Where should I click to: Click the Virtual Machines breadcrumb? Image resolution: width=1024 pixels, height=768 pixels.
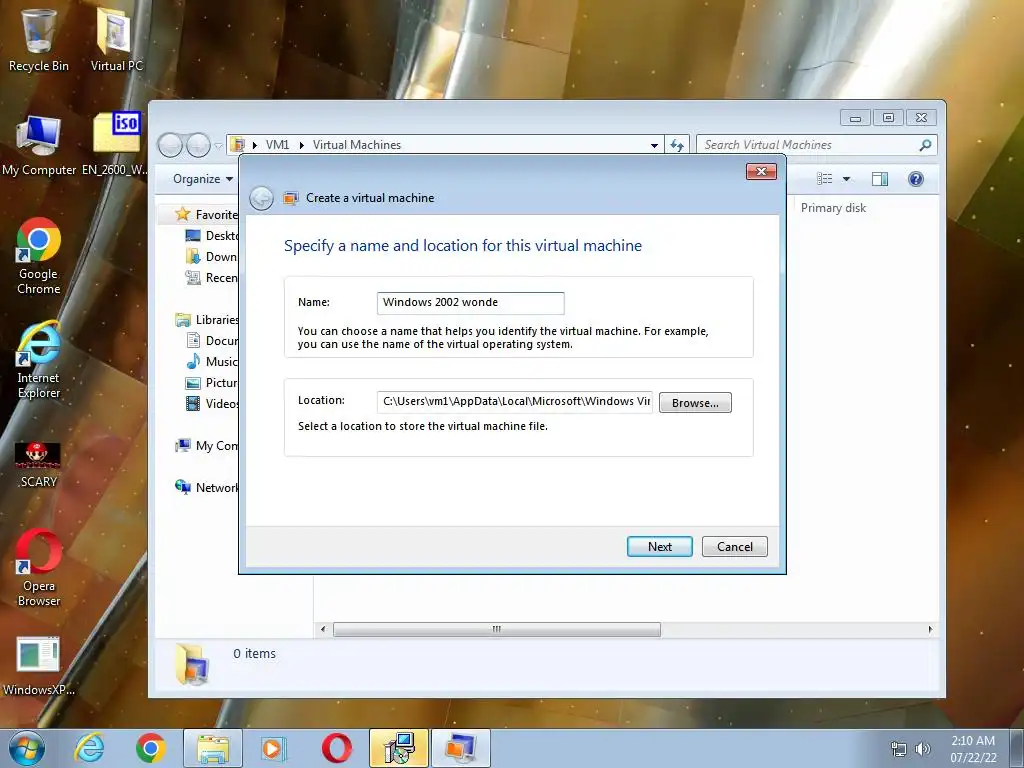(x=357, y=145)
